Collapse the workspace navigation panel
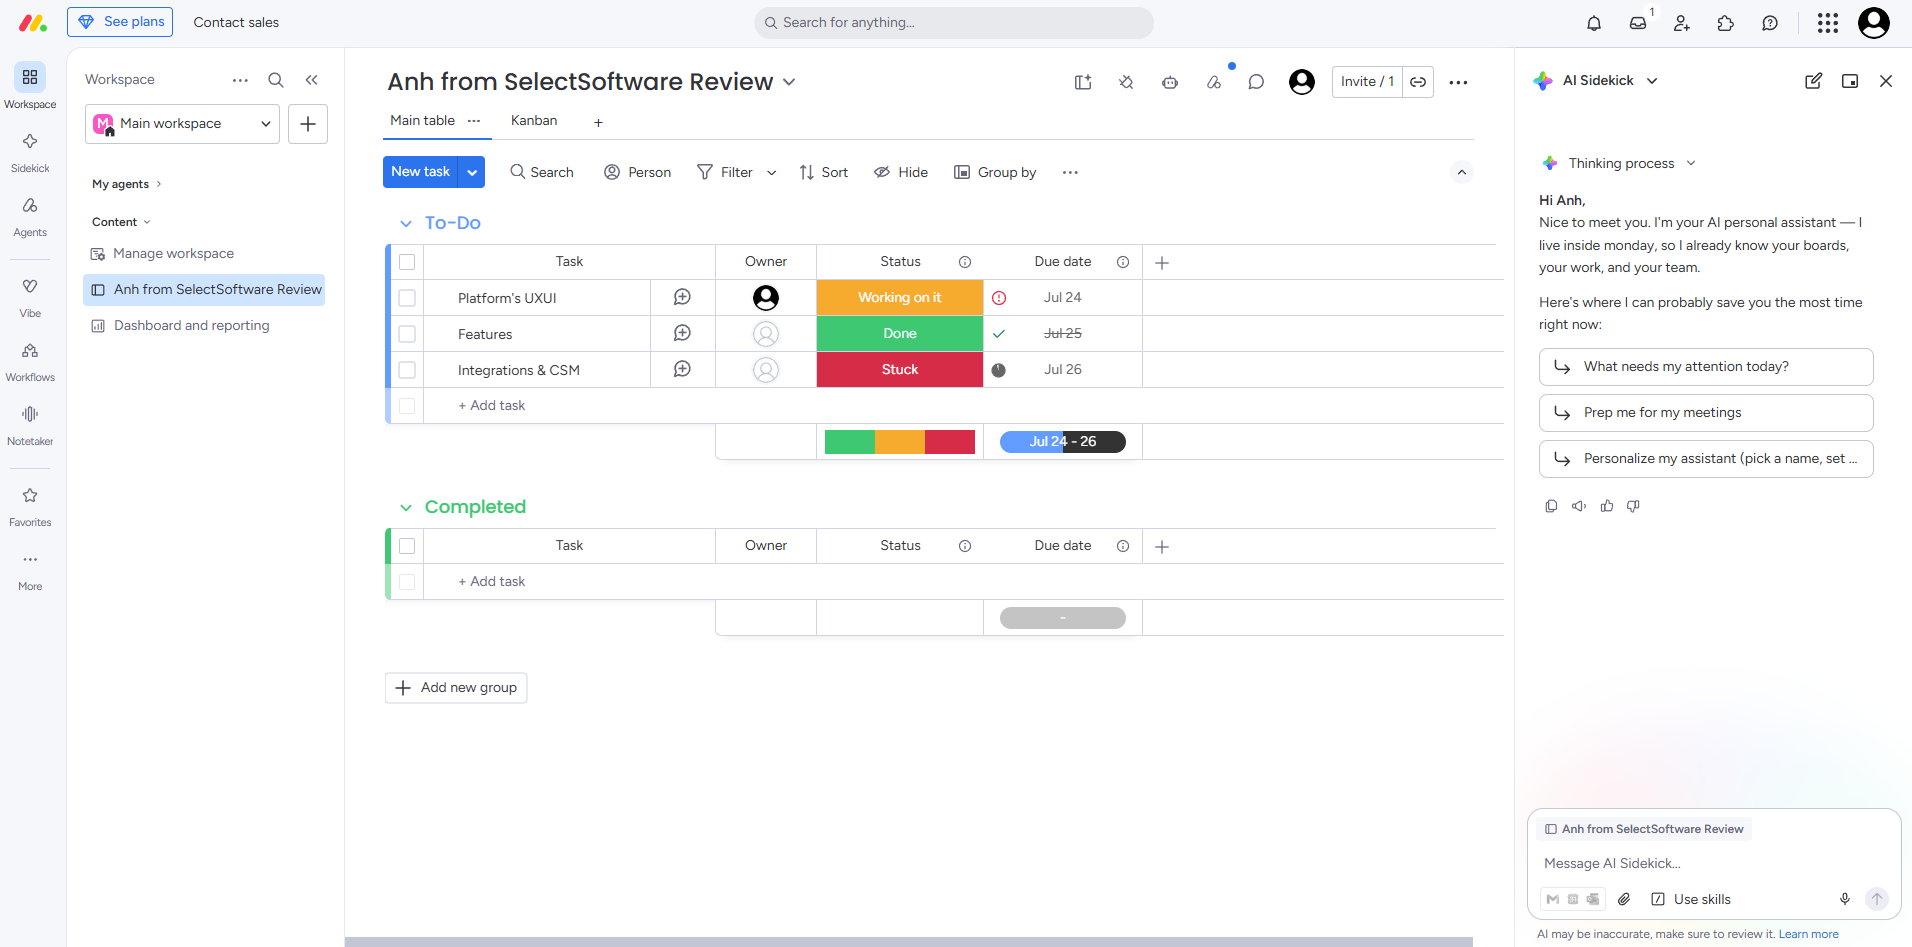1912x947 pixels. [312, 80]
